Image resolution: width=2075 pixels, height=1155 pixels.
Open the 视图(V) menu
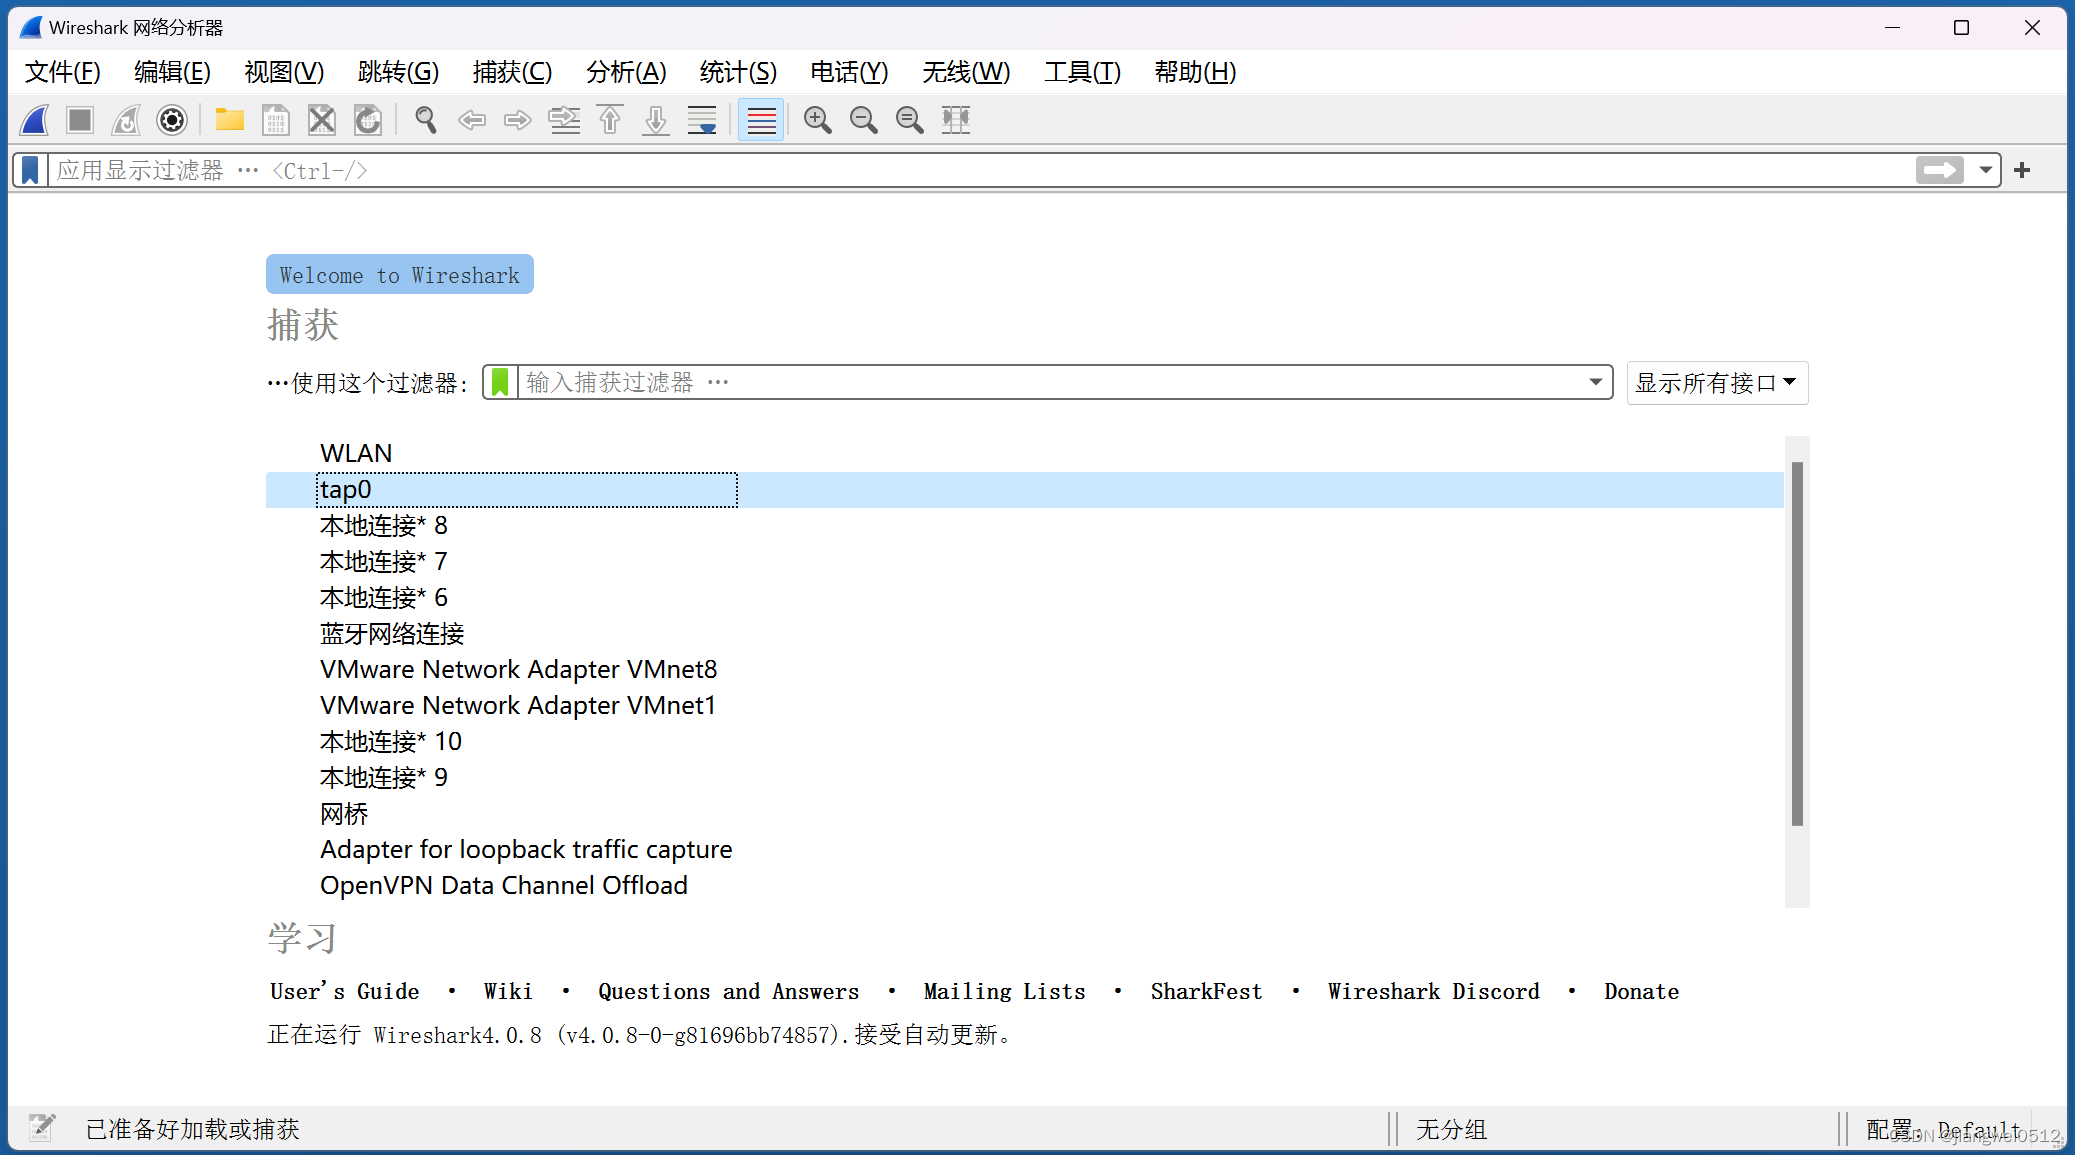[284, 72]
